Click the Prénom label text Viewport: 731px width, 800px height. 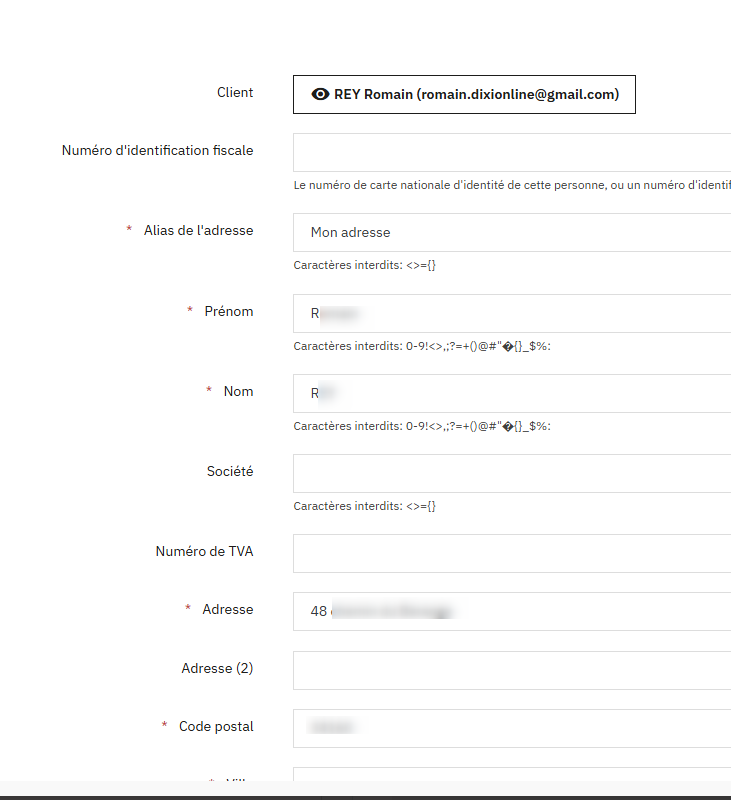(229, 311)
